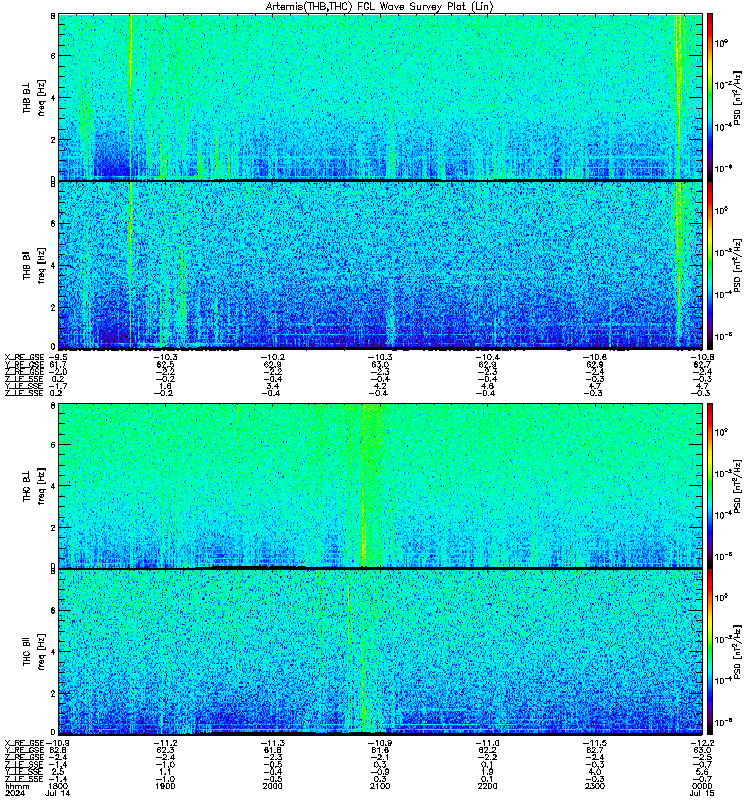Viewport: 750px width, 800px height.
Task: Click the color bar beside the THB B∥ panel
Action: point(710,265)
